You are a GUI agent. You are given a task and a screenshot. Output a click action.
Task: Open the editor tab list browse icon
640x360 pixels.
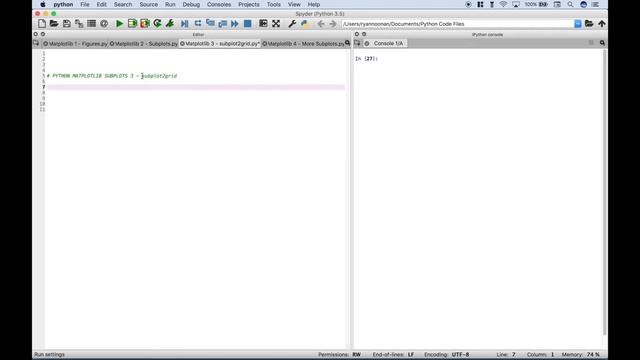36,43
